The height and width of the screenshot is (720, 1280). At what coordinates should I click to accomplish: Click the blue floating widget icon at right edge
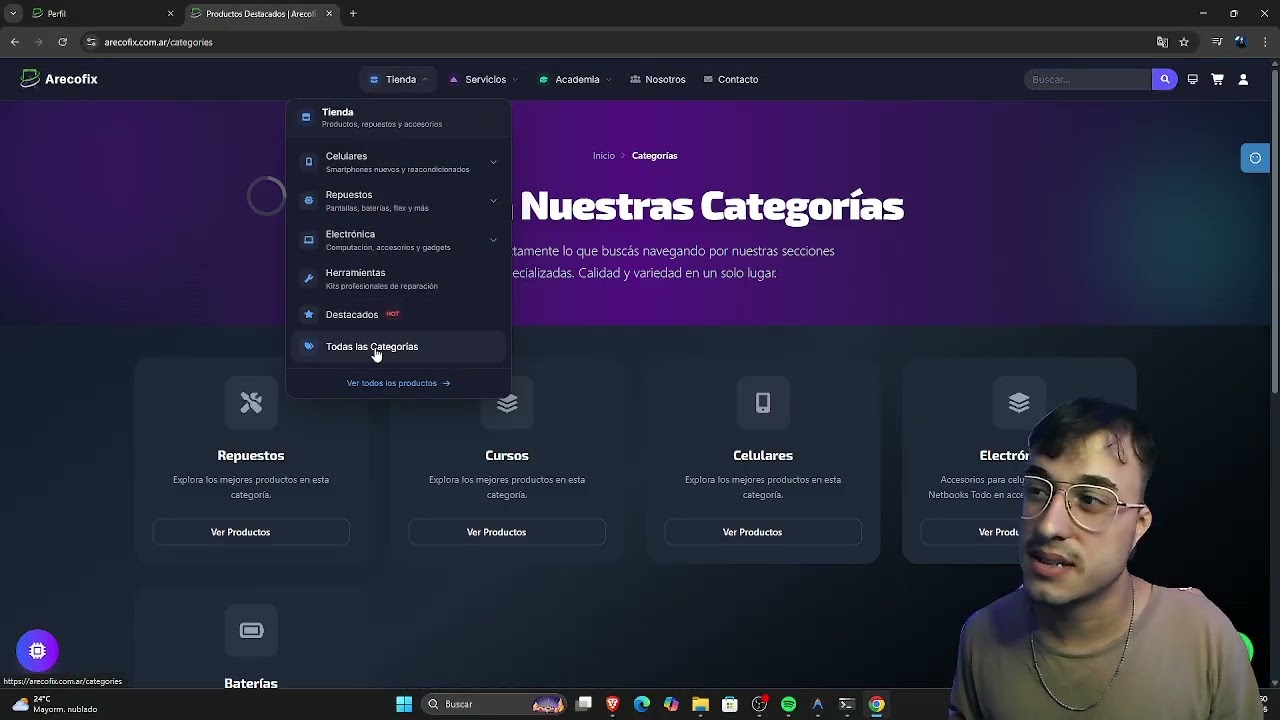(1255, 158)
